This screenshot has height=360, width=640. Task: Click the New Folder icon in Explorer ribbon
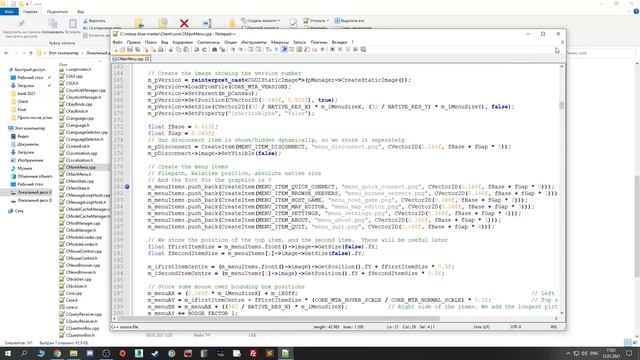pyautogui.click(x=232, y=23)
